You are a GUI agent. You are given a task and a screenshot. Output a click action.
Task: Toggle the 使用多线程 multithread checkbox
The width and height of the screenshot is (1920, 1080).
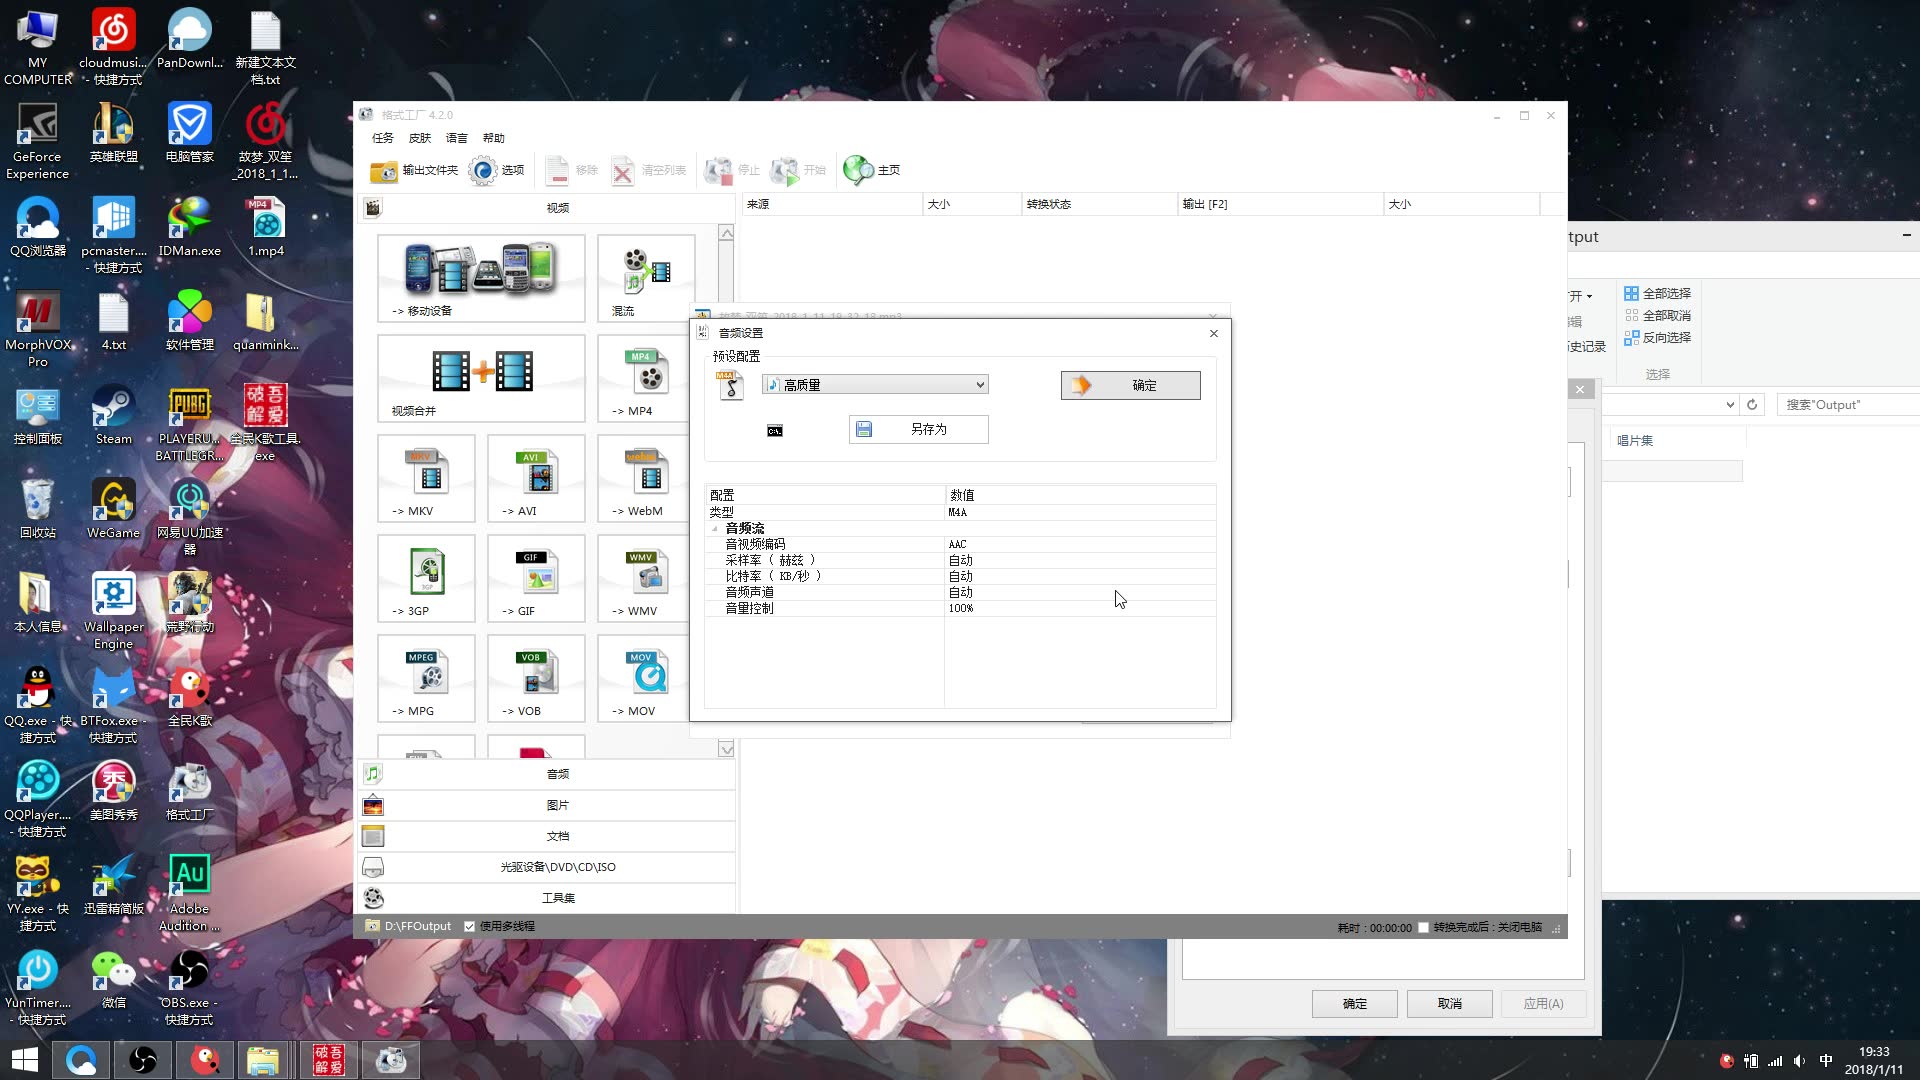(x=470, y=927)
